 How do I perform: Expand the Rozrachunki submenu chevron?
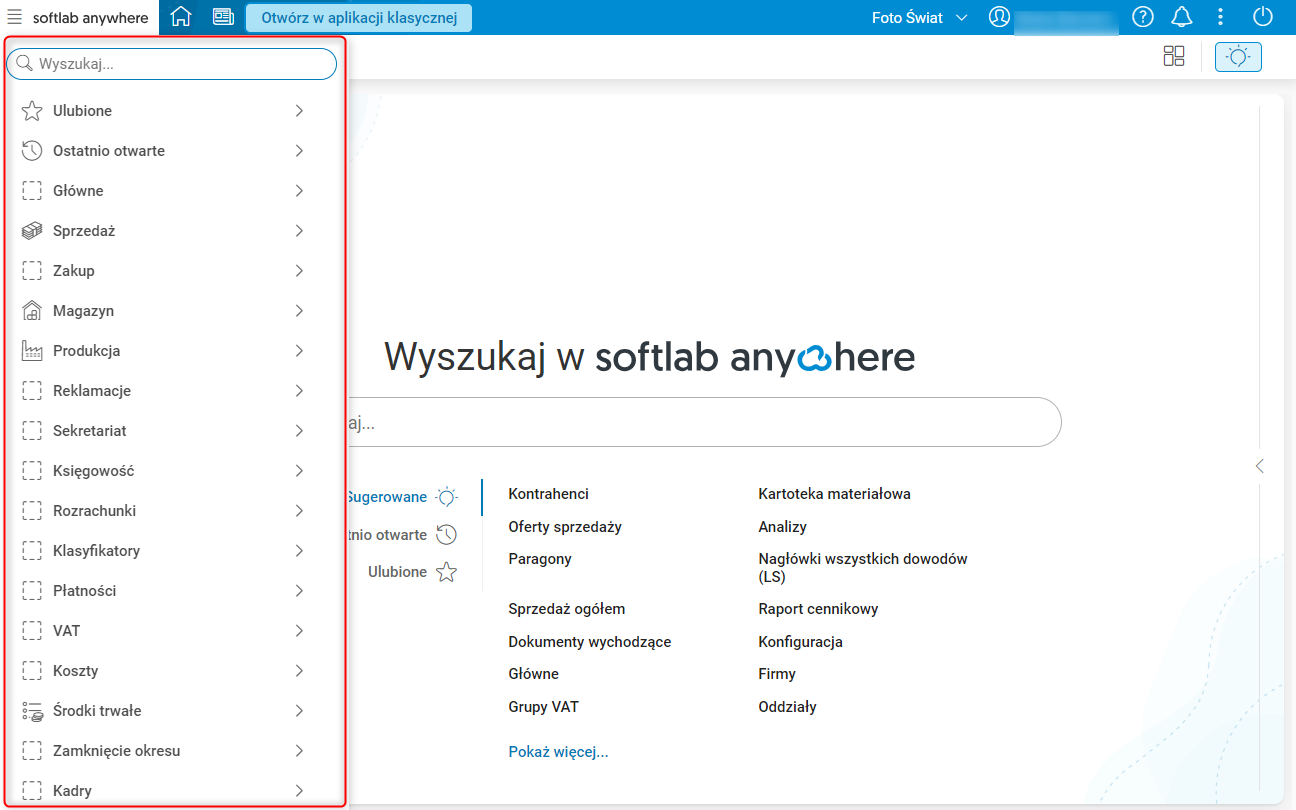click(299, 511)
